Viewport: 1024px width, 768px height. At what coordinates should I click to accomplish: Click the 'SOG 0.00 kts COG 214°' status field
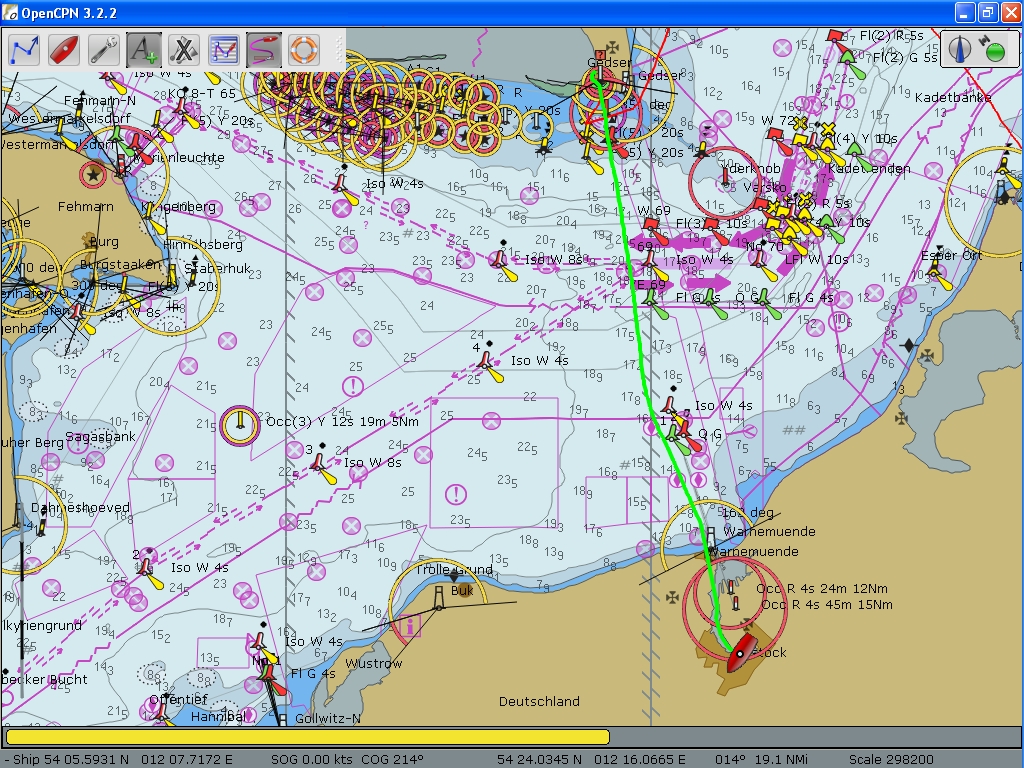point(347,760)
